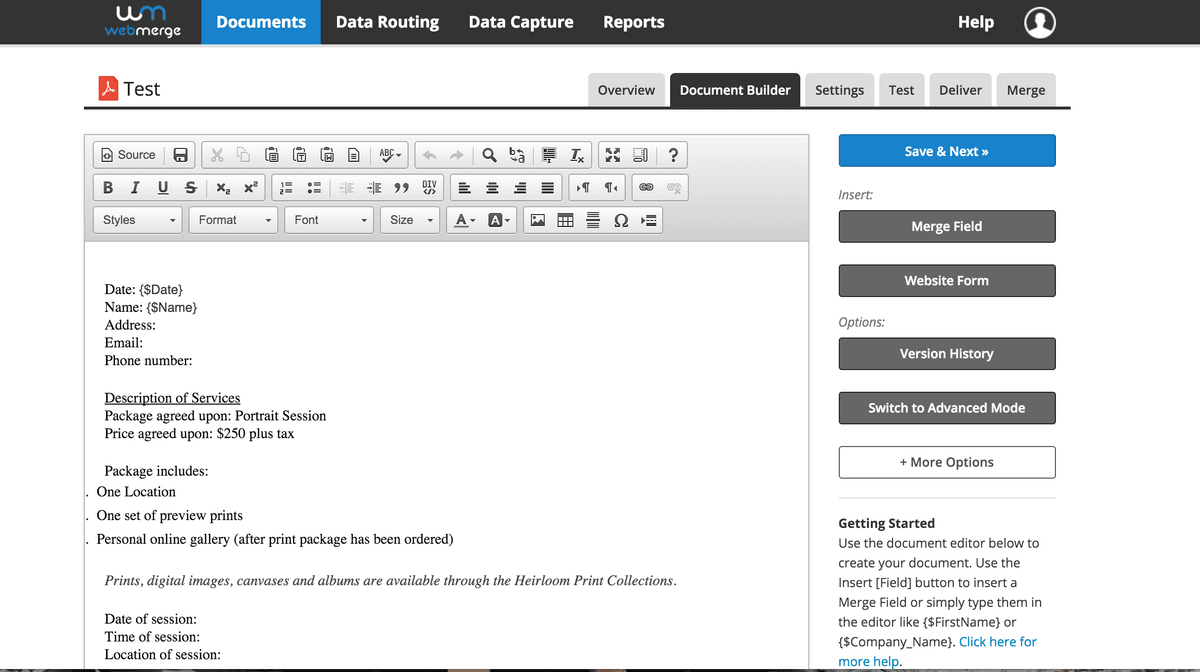Click the Select All icon
Screen dimensions: 1200x672
click(549, 155)
